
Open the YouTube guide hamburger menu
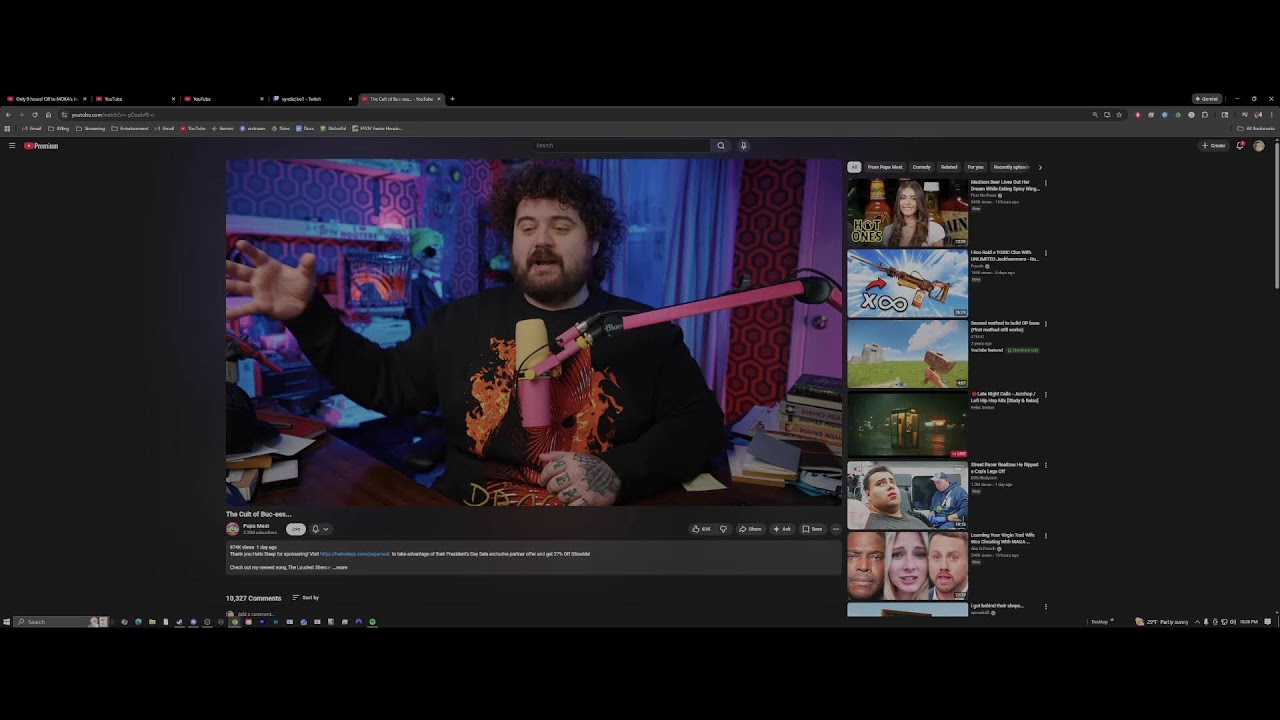click(x=12, y=146)
